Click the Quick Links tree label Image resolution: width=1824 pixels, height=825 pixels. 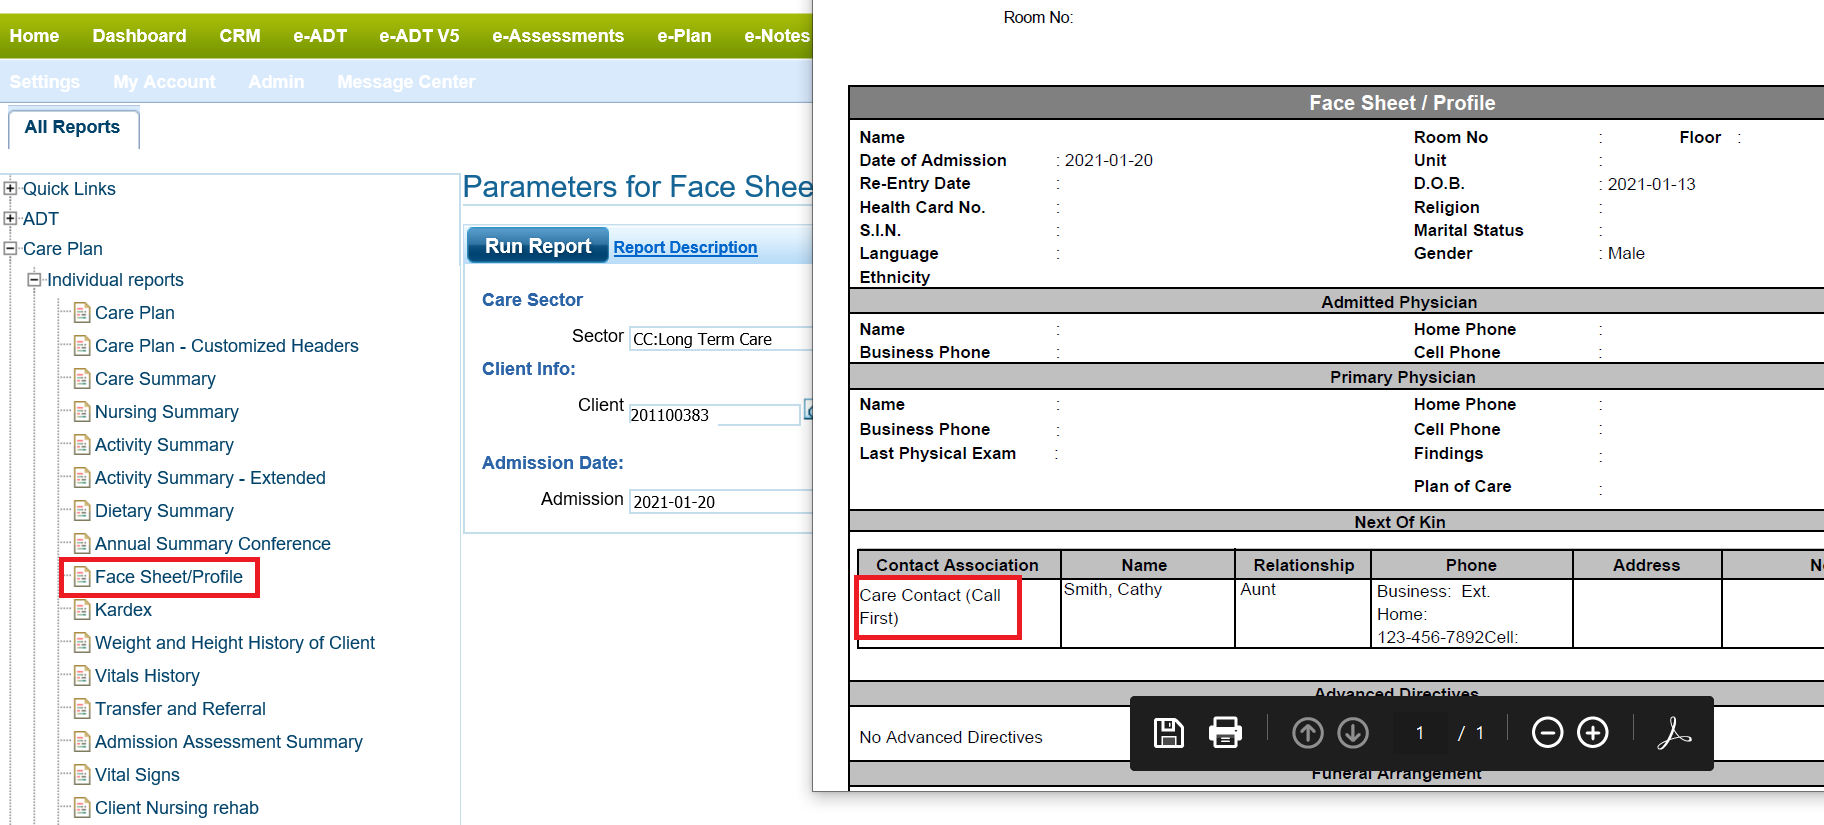[69, 189]
